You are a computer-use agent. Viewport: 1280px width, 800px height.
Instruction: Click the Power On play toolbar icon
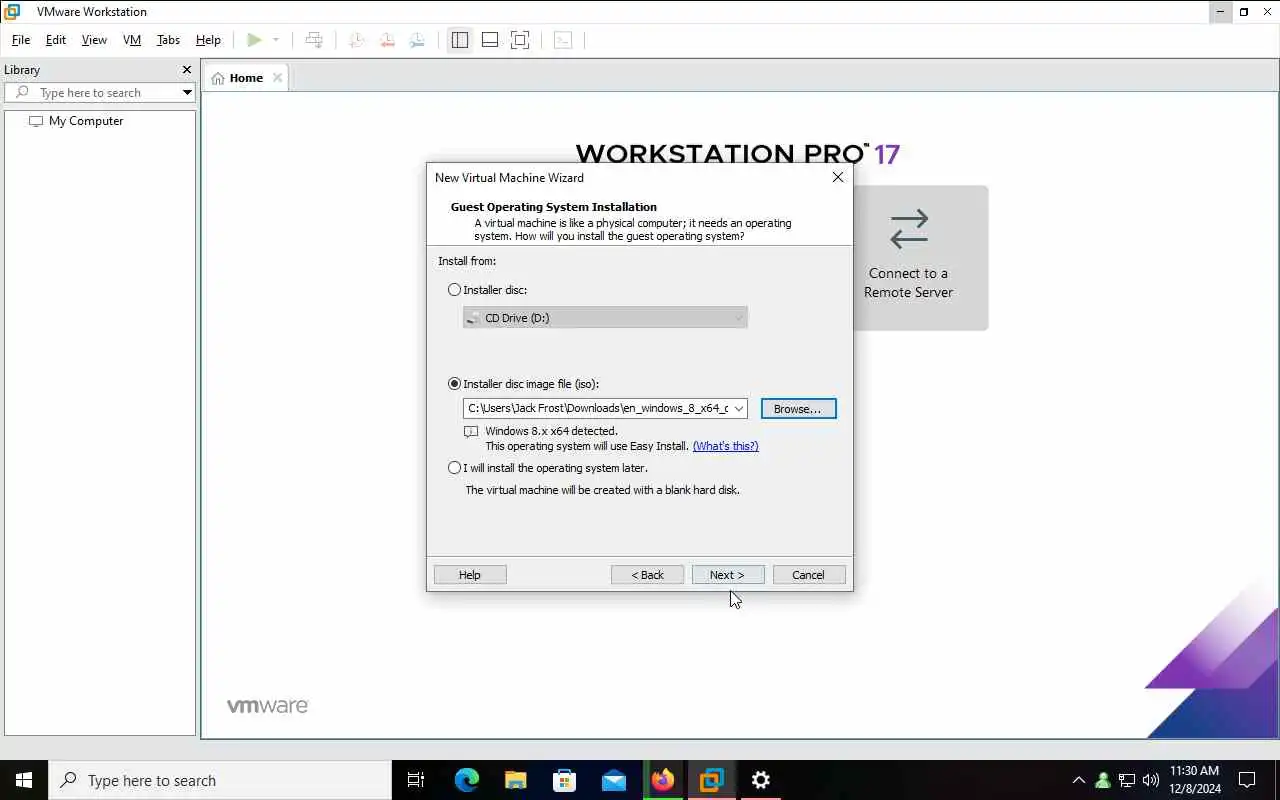pos(254,40)
